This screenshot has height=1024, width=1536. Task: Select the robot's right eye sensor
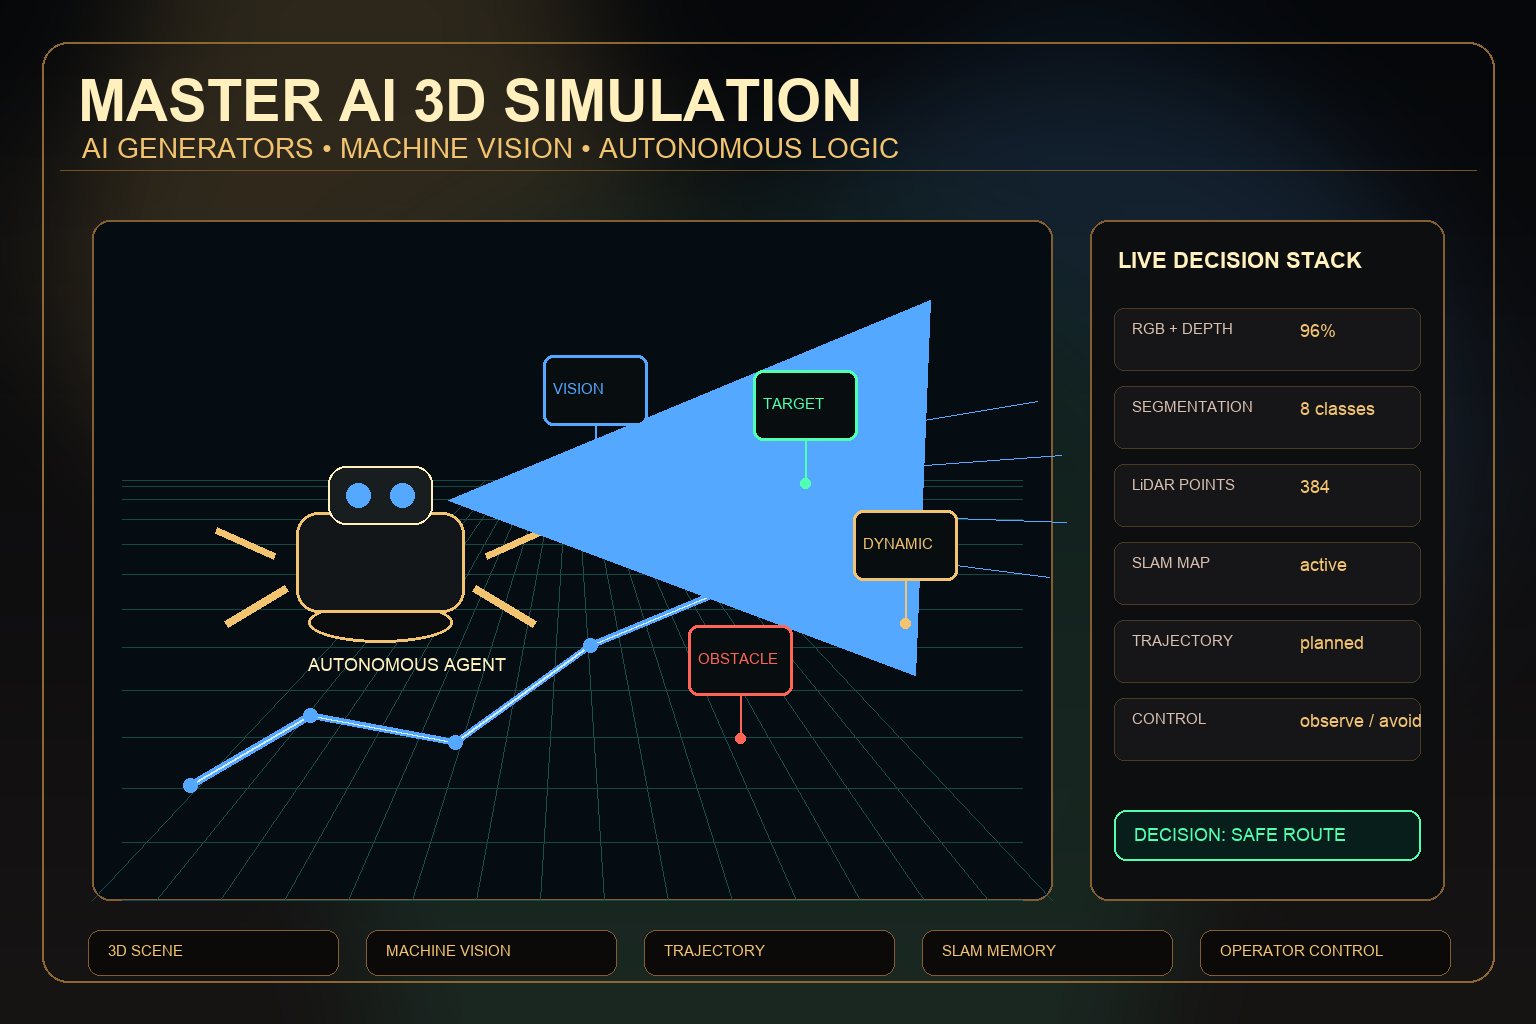click(x=402, y=495)
